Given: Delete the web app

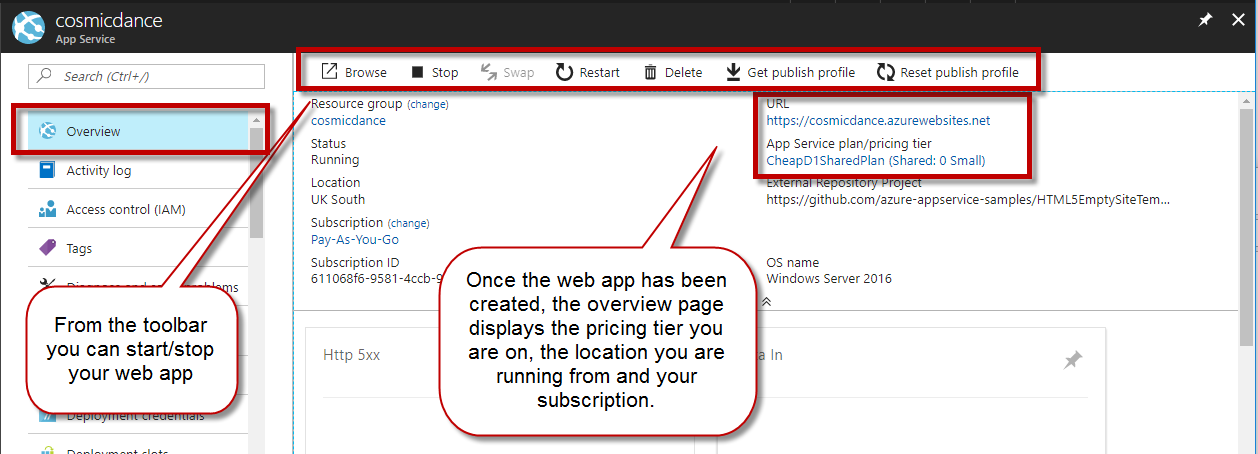Looking at the screenshot, I should (672, 72).
